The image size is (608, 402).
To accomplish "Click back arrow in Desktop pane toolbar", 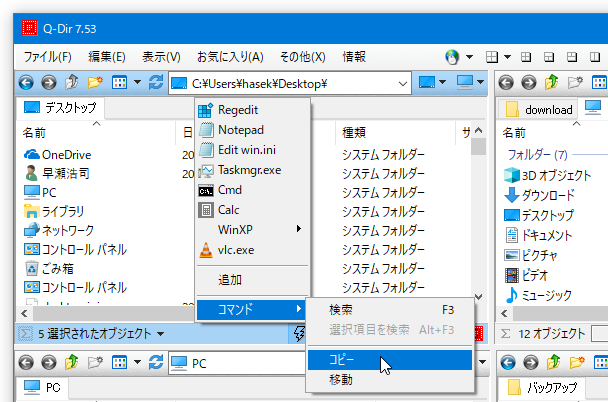I will click(26, 83).
